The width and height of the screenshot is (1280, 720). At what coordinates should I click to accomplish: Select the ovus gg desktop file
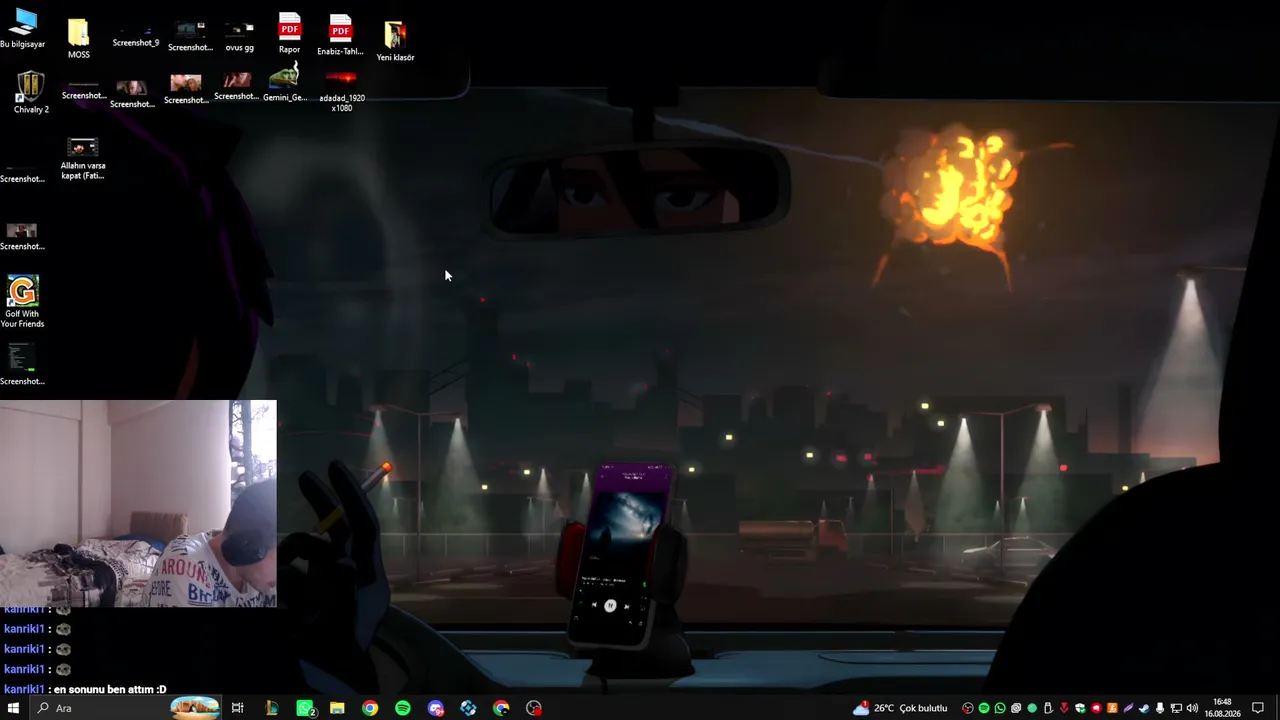coord(239,37)
